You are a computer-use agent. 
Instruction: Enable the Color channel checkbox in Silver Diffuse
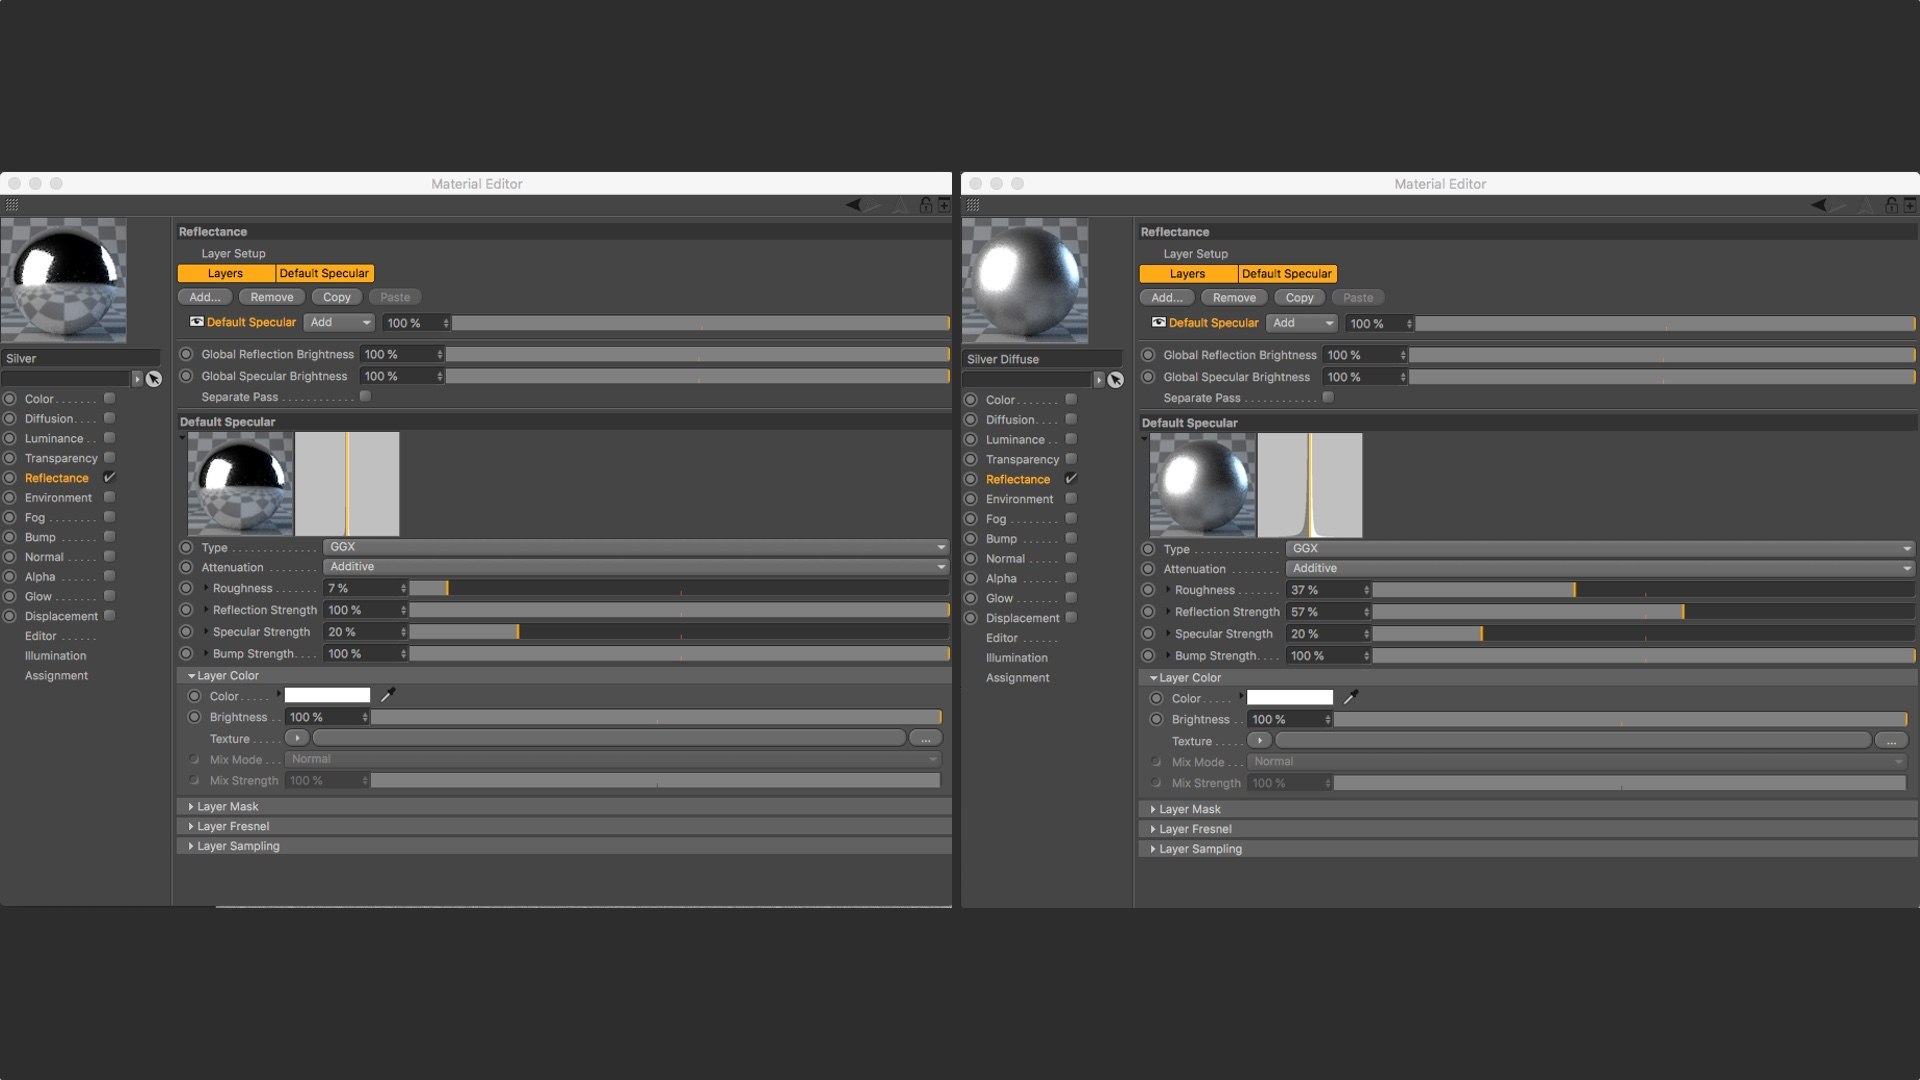1071,399
